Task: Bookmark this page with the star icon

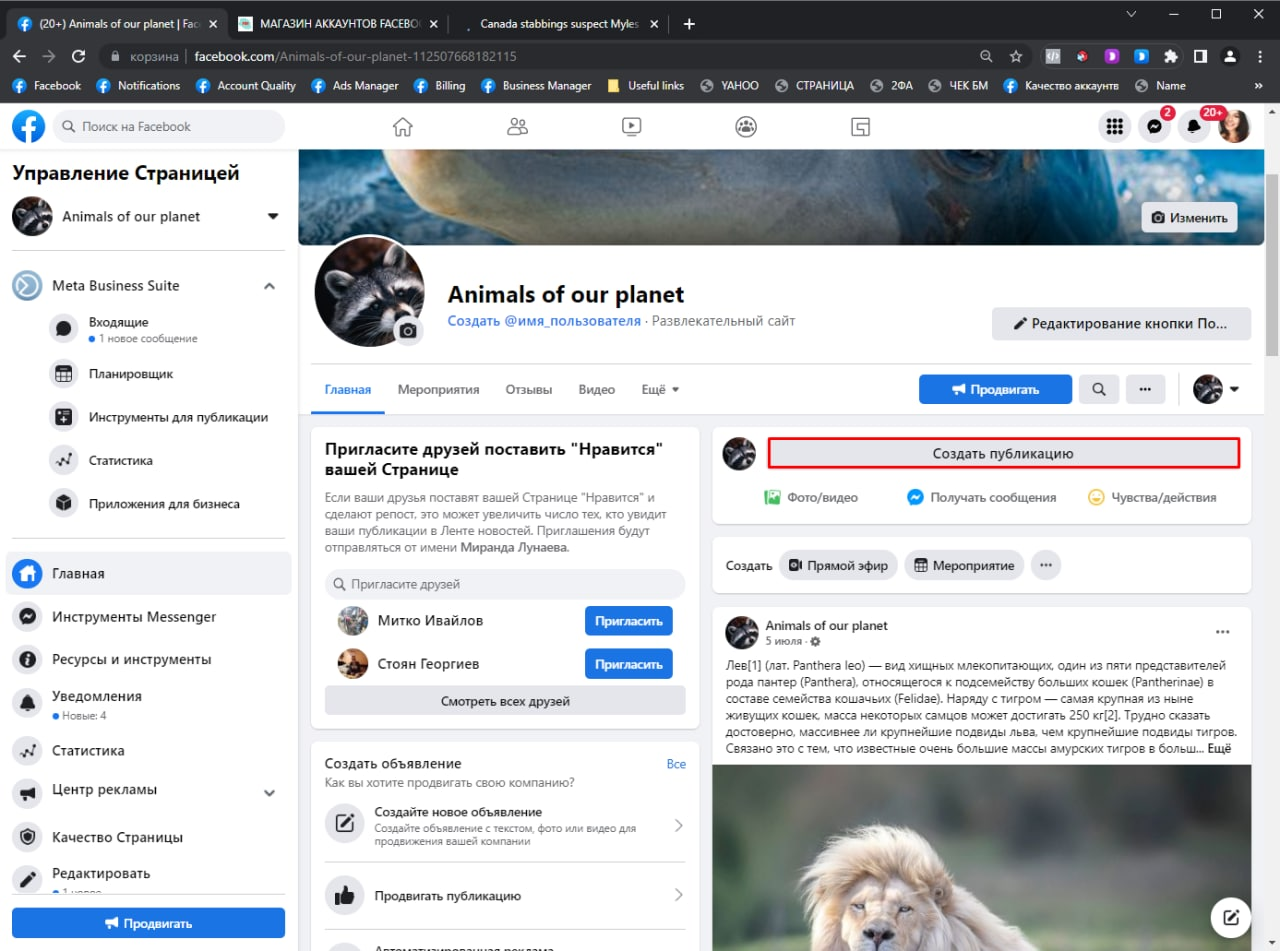Action: coord(1016,56)
